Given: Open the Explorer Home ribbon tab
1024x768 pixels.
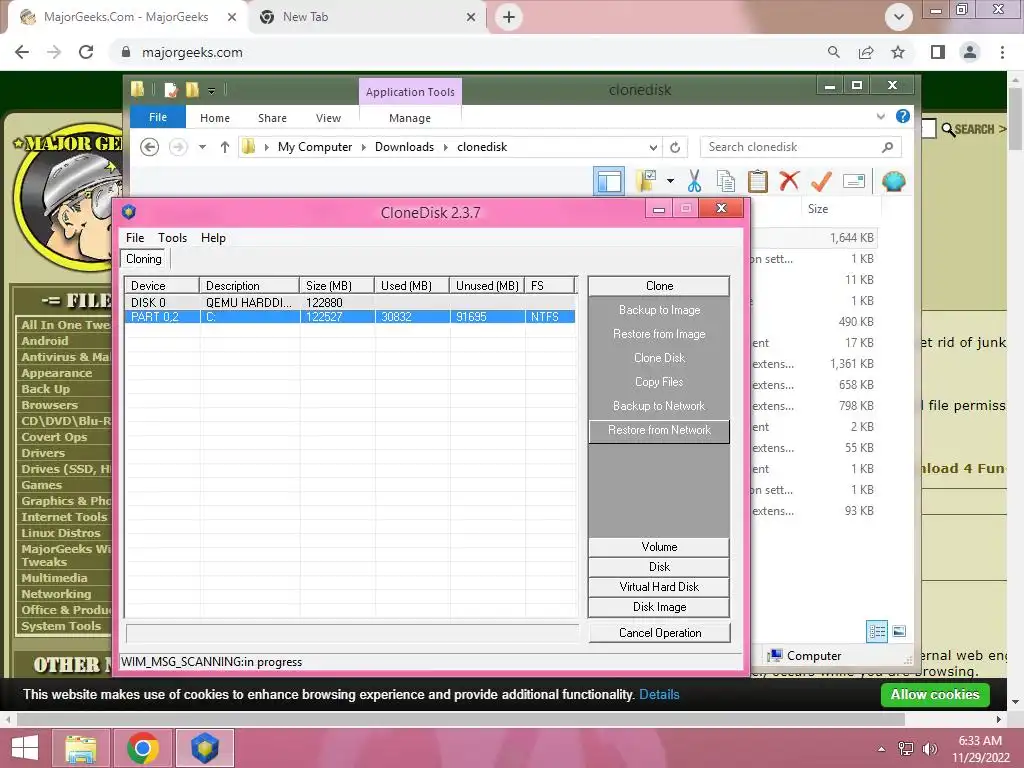Looking at the screenshot, I should (214, 118).
